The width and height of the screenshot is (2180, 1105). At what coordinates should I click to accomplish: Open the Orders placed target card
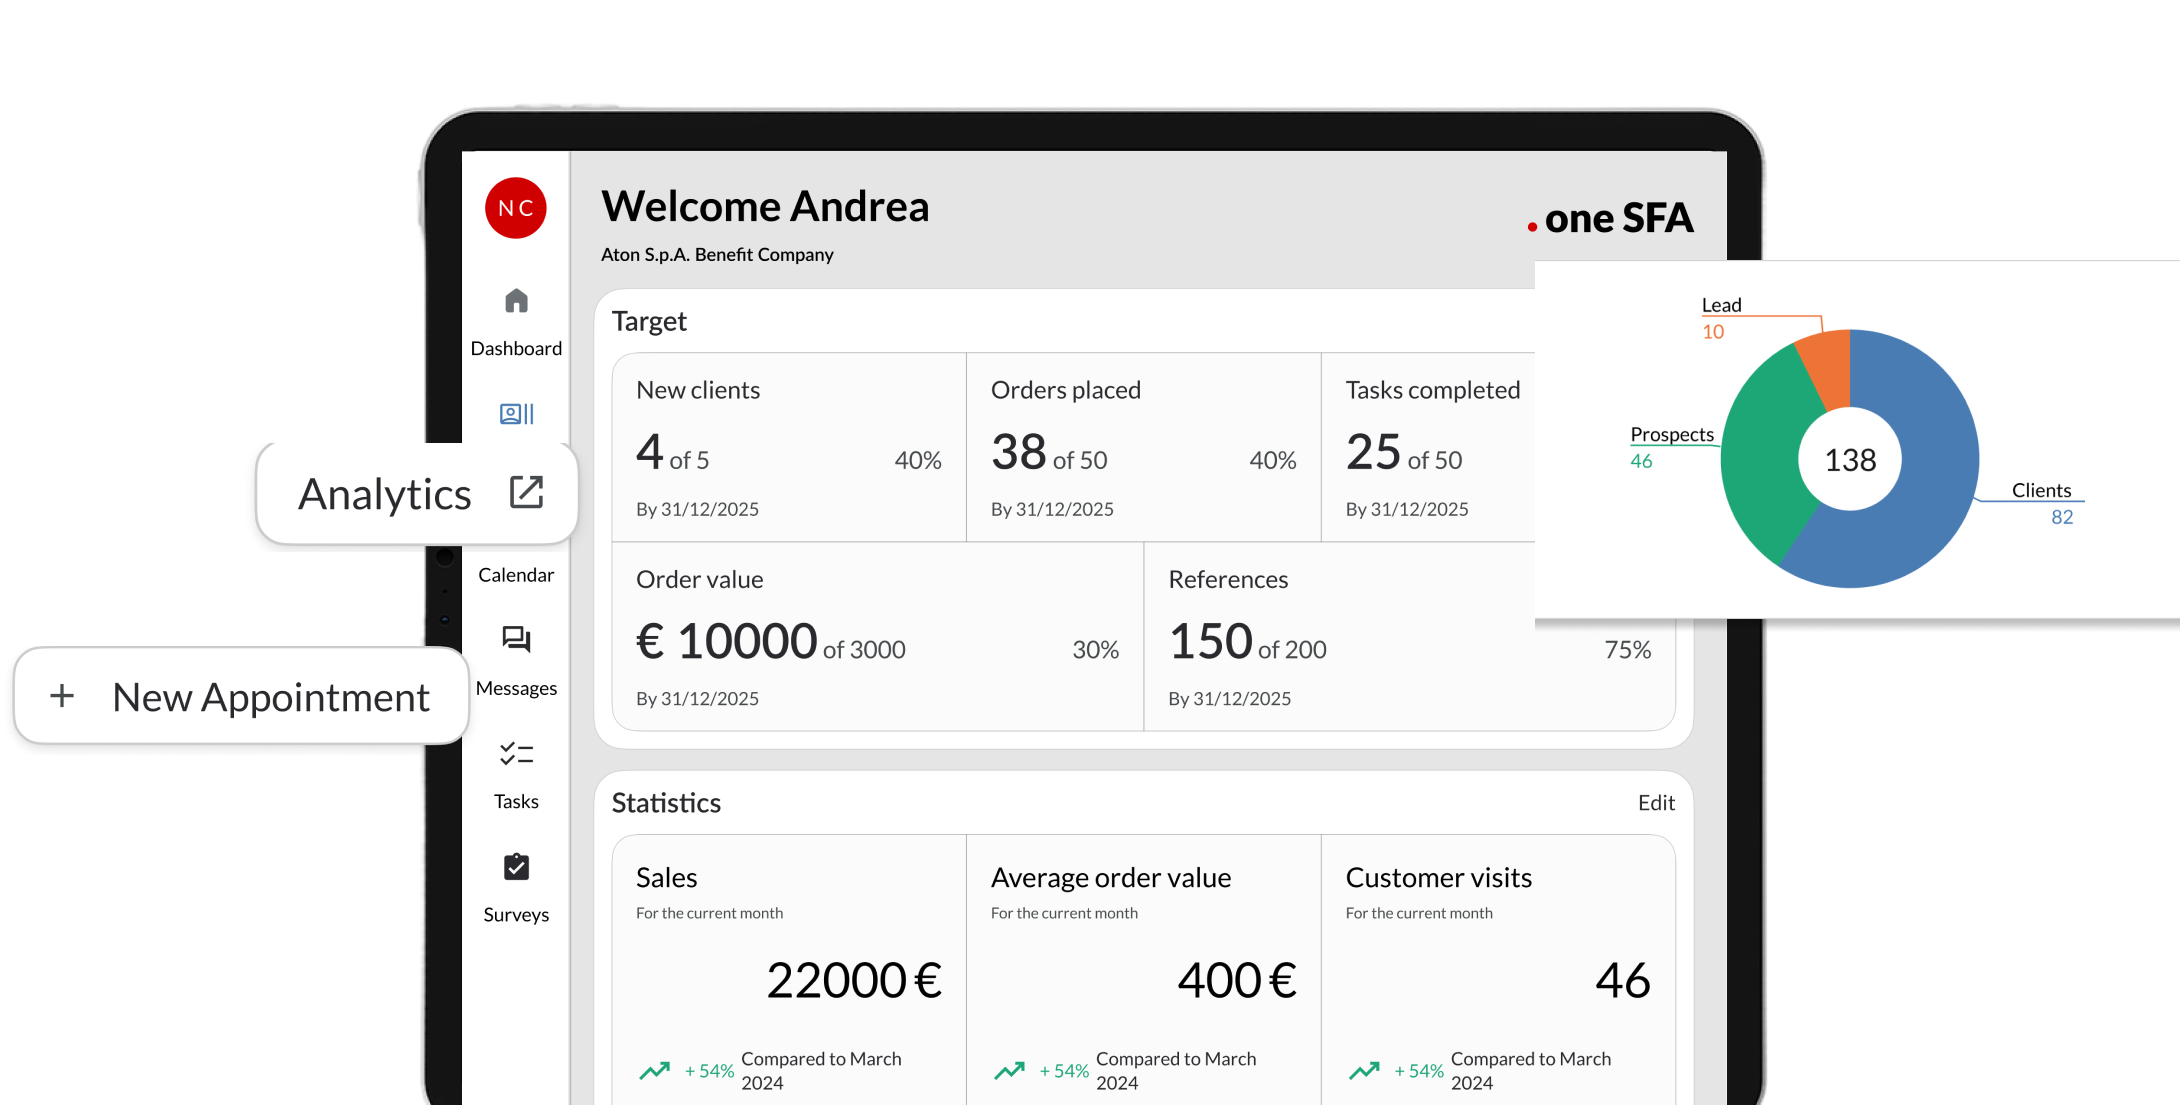pos(1143,447)
